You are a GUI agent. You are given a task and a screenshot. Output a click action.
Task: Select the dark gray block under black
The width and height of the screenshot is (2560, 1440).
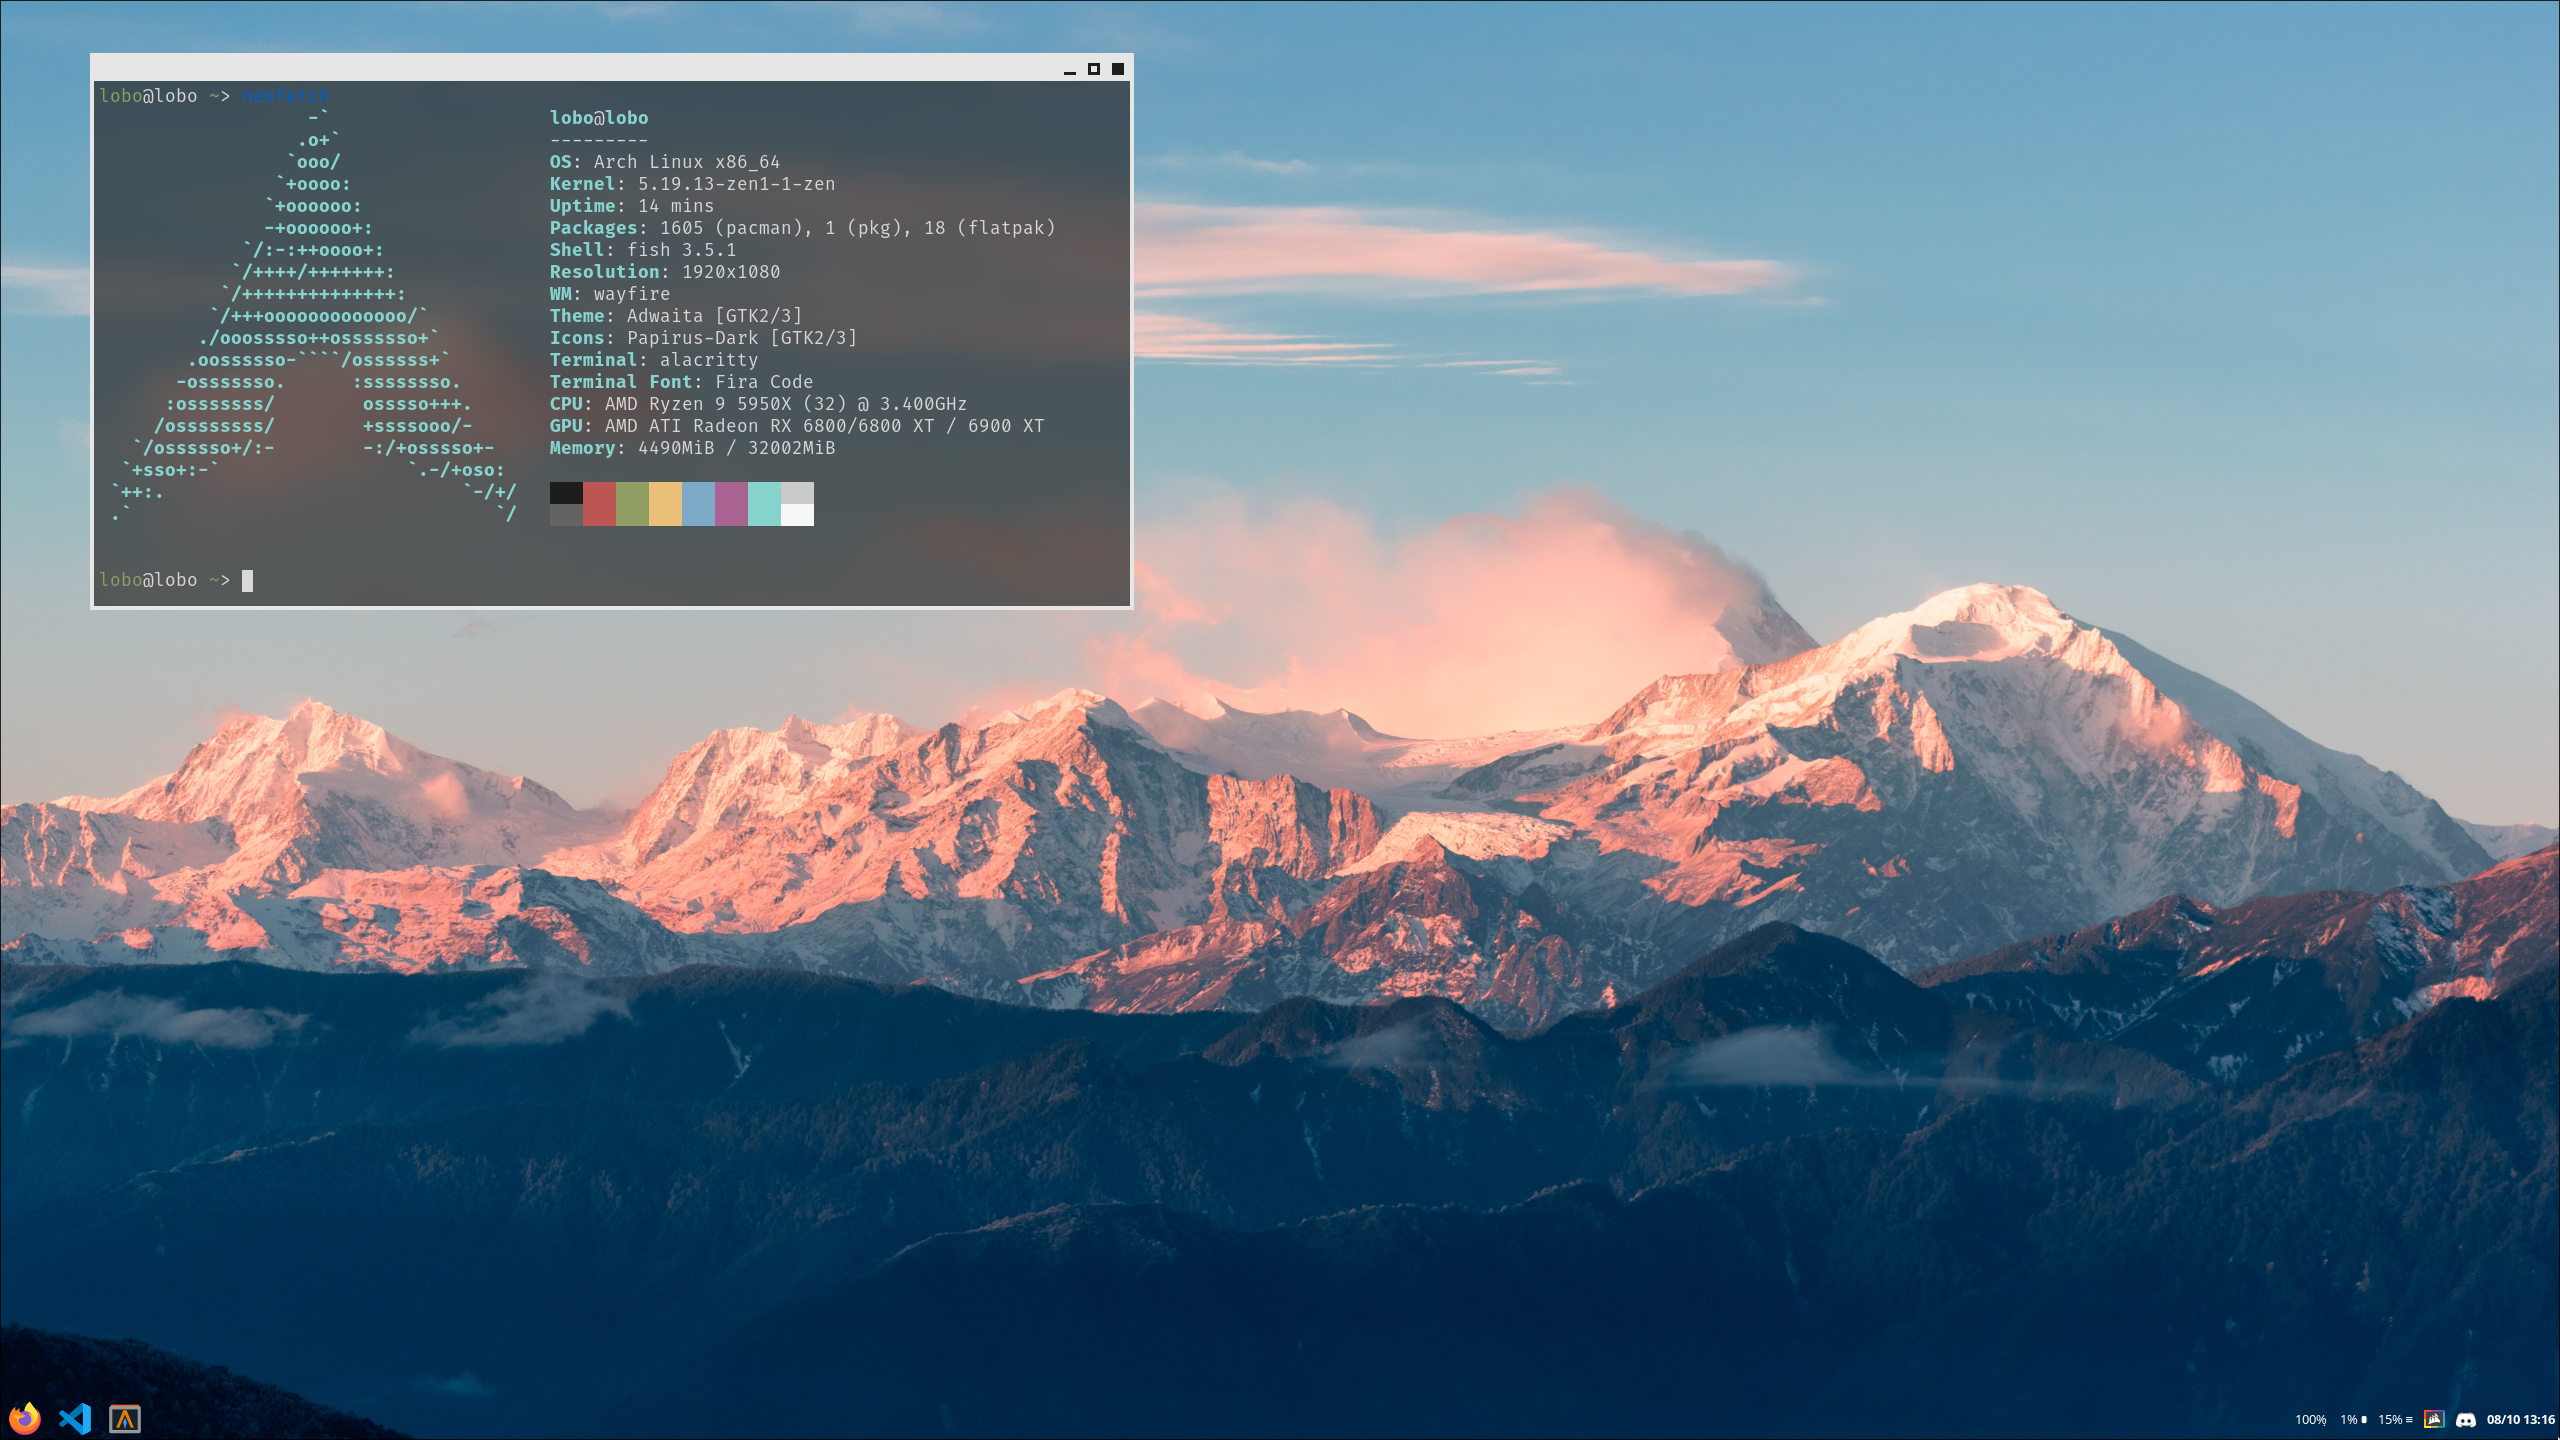pos(566,514)
